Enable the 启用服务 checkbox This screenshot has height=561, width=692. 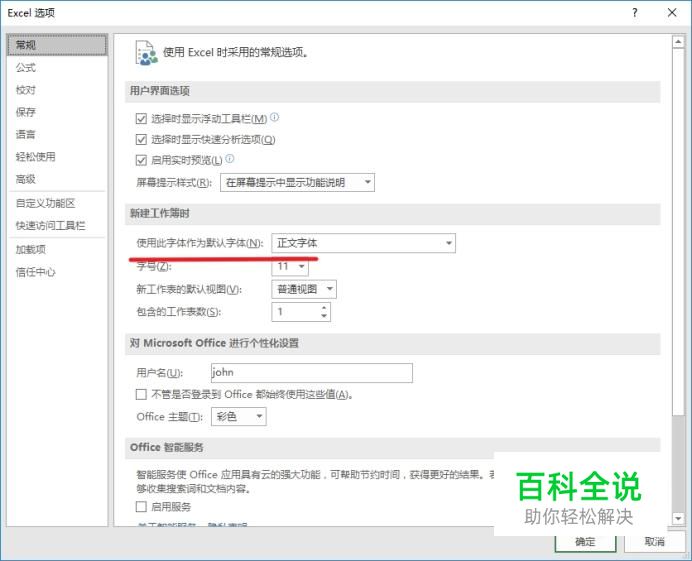141,506
